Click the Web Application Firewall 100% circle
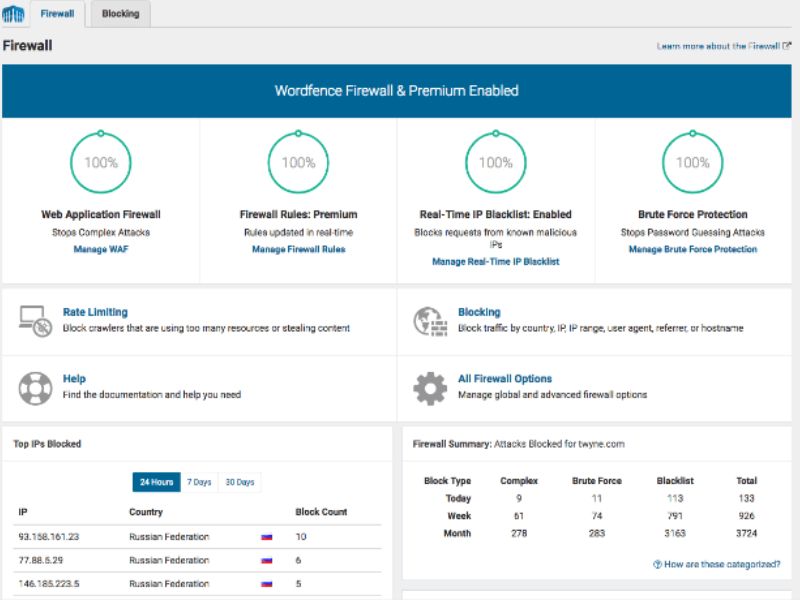 click(100, 162)
